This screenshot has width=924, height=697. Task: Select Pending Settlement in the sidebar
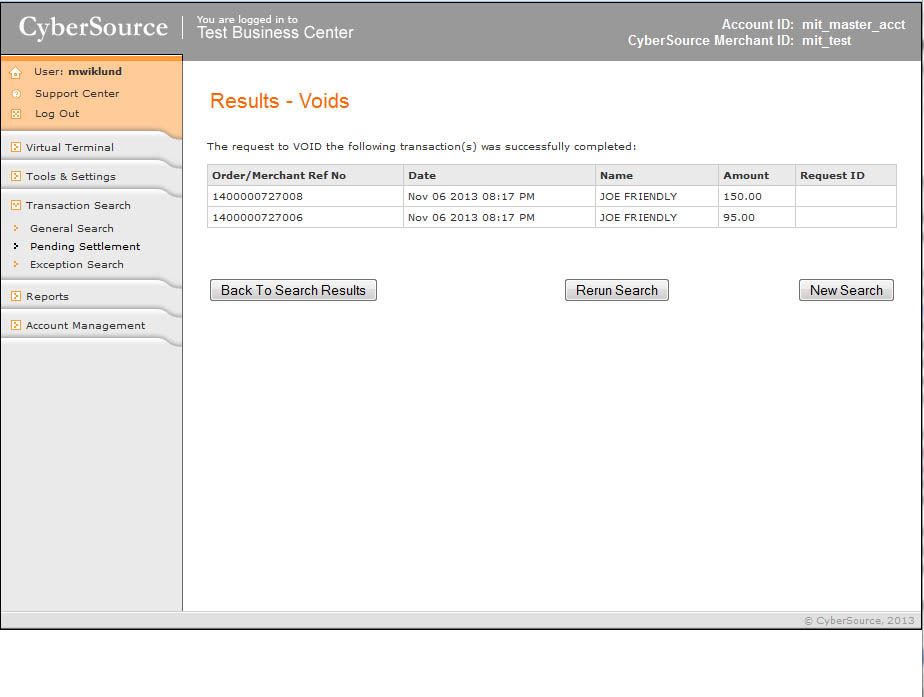point(85,246)
